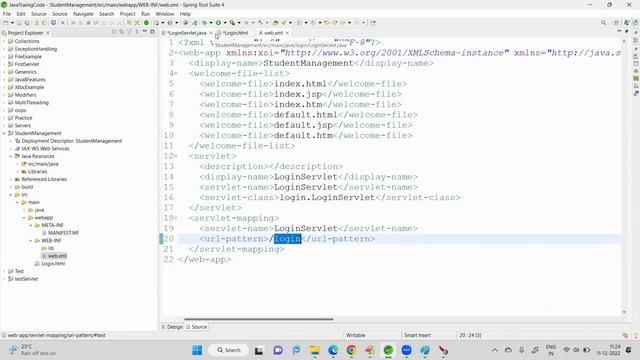
Task: Switch to the Source tab of the XML editor
Action: coord(196,327)
